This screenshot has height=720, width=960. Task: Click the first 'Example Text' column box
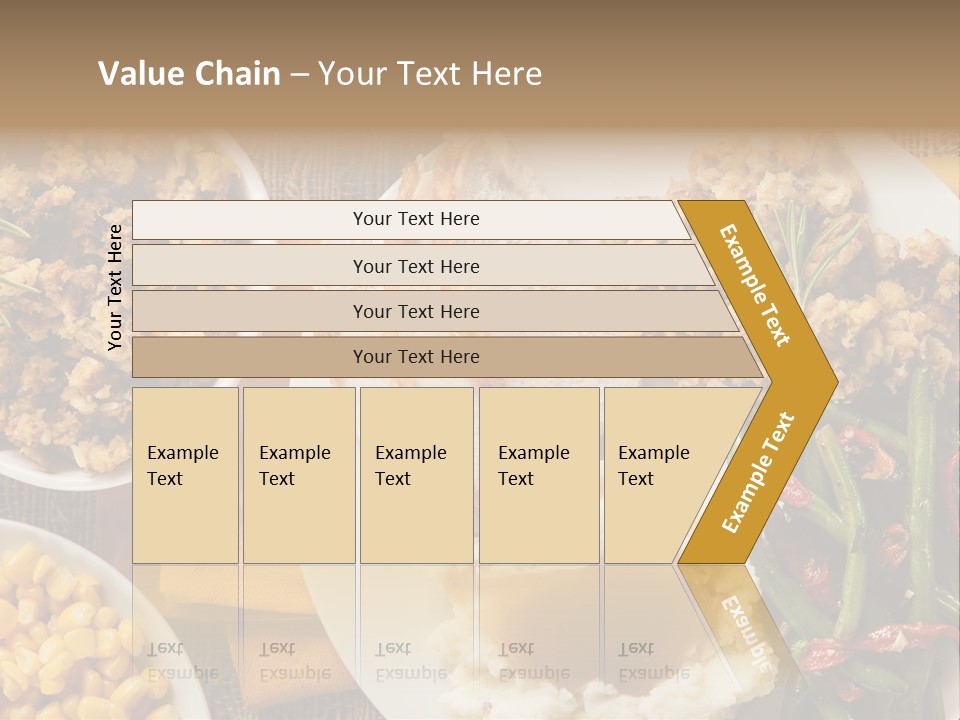(x=186, y=475)
